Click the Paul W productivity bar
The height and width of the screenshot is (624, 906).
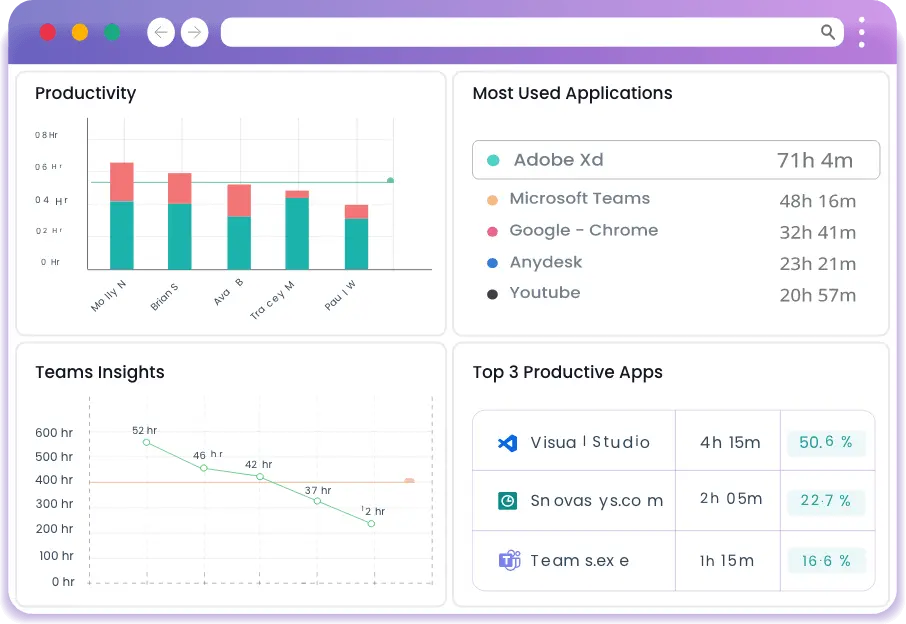tap(357, 237)
